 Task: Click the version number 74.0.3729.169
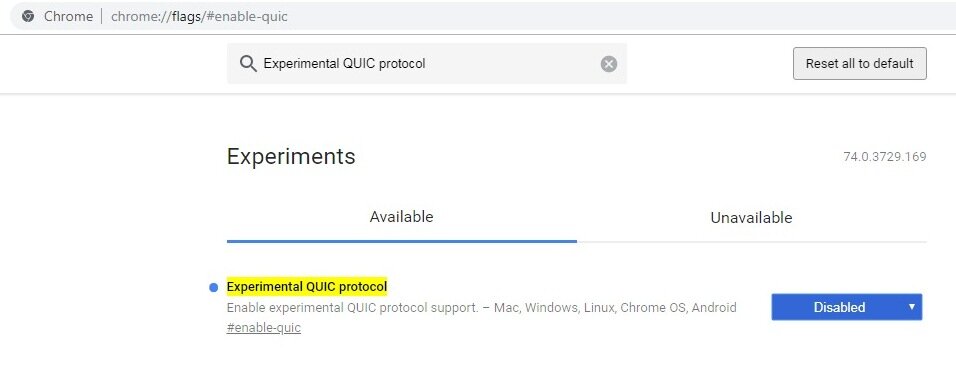click(885, 157)
